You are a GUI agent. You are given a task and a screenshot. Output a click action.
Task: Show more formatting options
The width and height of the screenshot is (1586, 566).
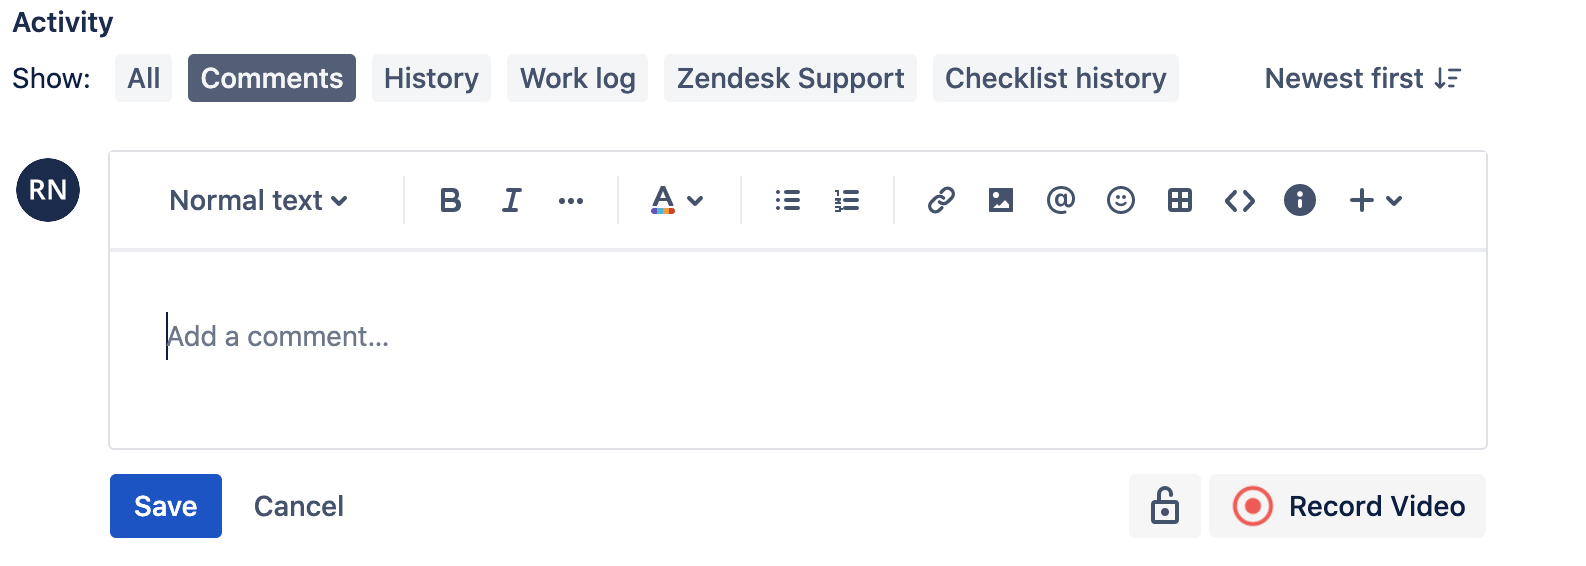[x=571, y=201]
